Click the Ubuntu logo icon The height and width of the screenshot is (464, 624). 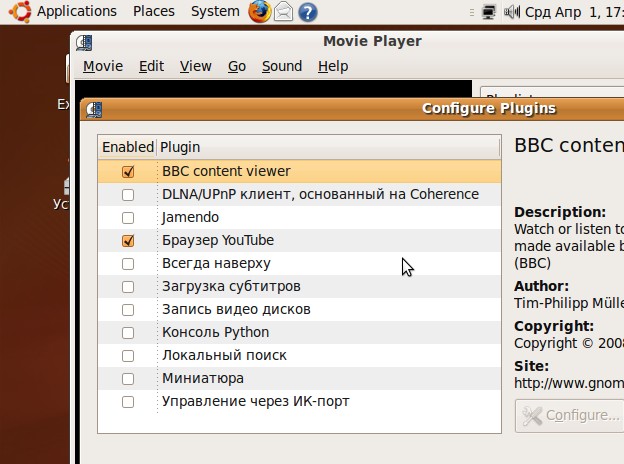tap(20, 11)
